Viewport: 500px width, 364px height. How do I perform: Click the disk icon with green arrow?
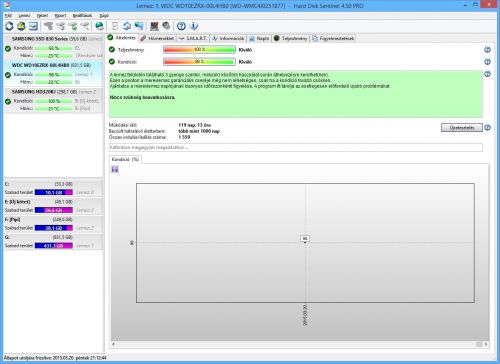click(x=73, y=26)
